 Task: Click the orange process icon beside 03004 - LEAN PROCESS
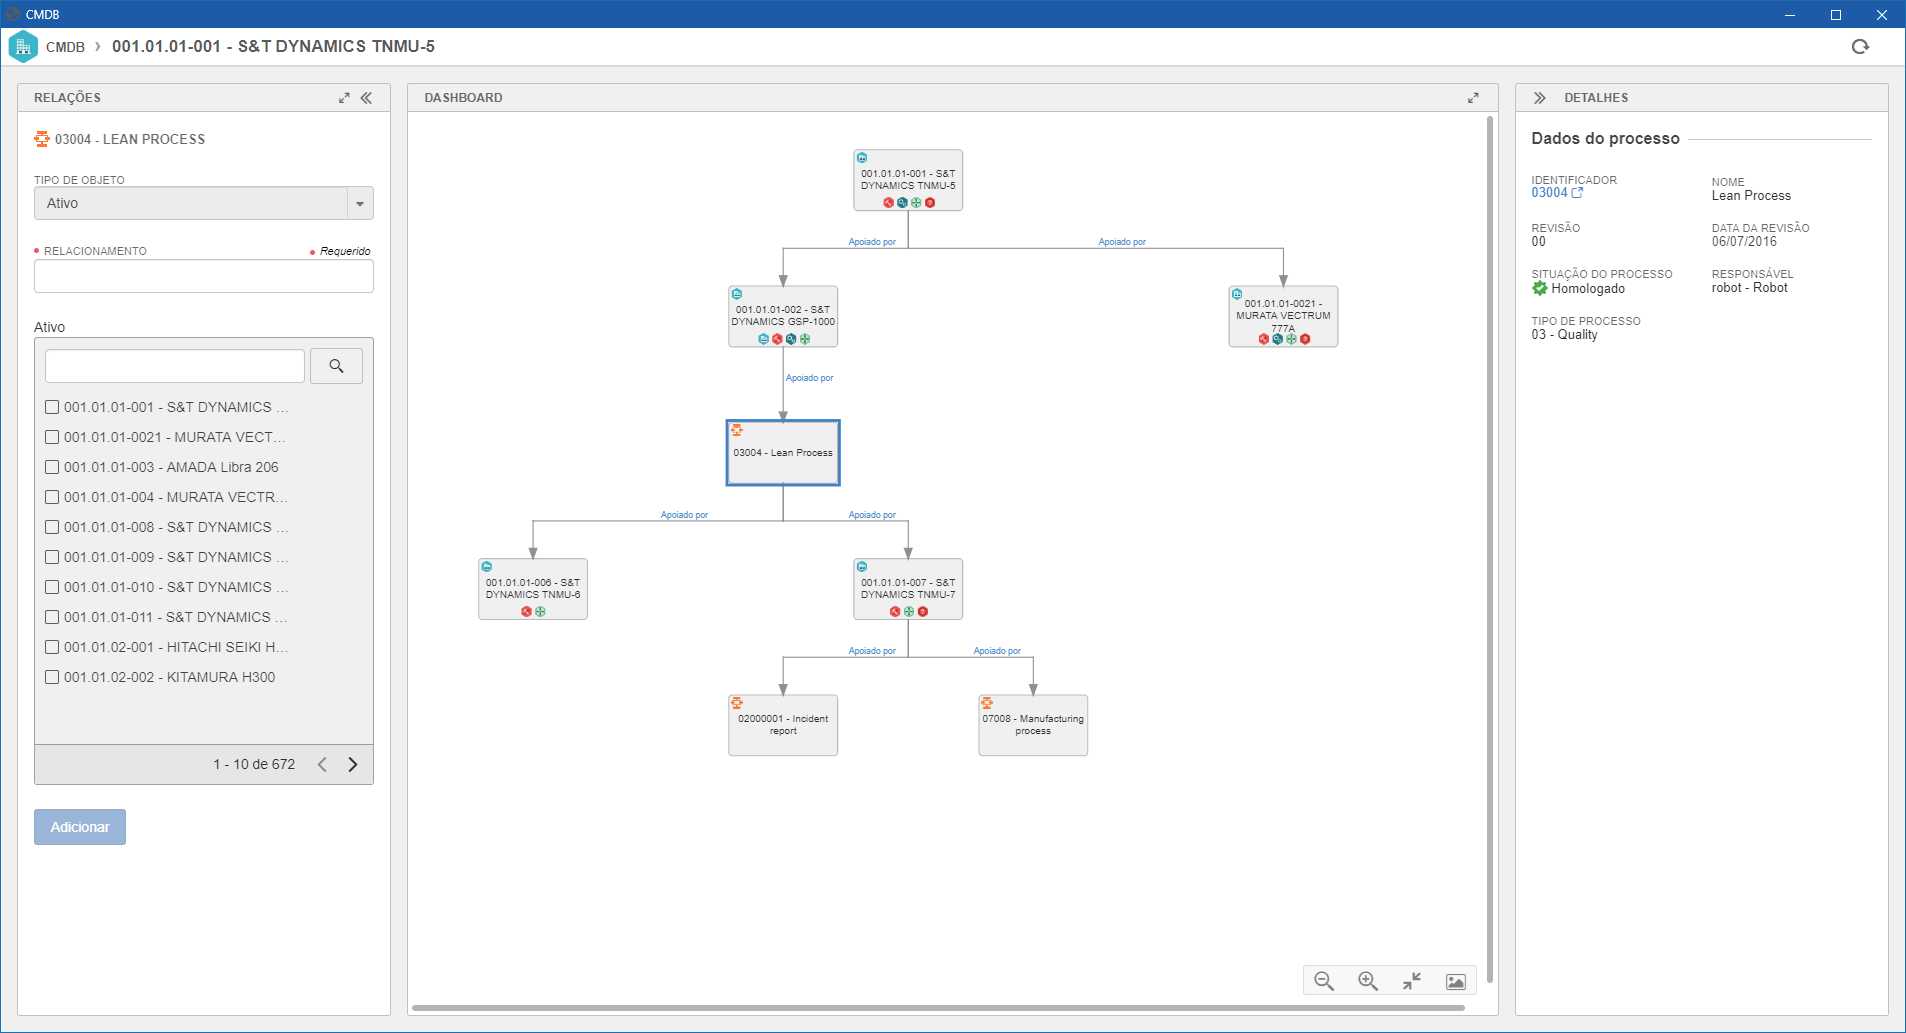(41, 139)
